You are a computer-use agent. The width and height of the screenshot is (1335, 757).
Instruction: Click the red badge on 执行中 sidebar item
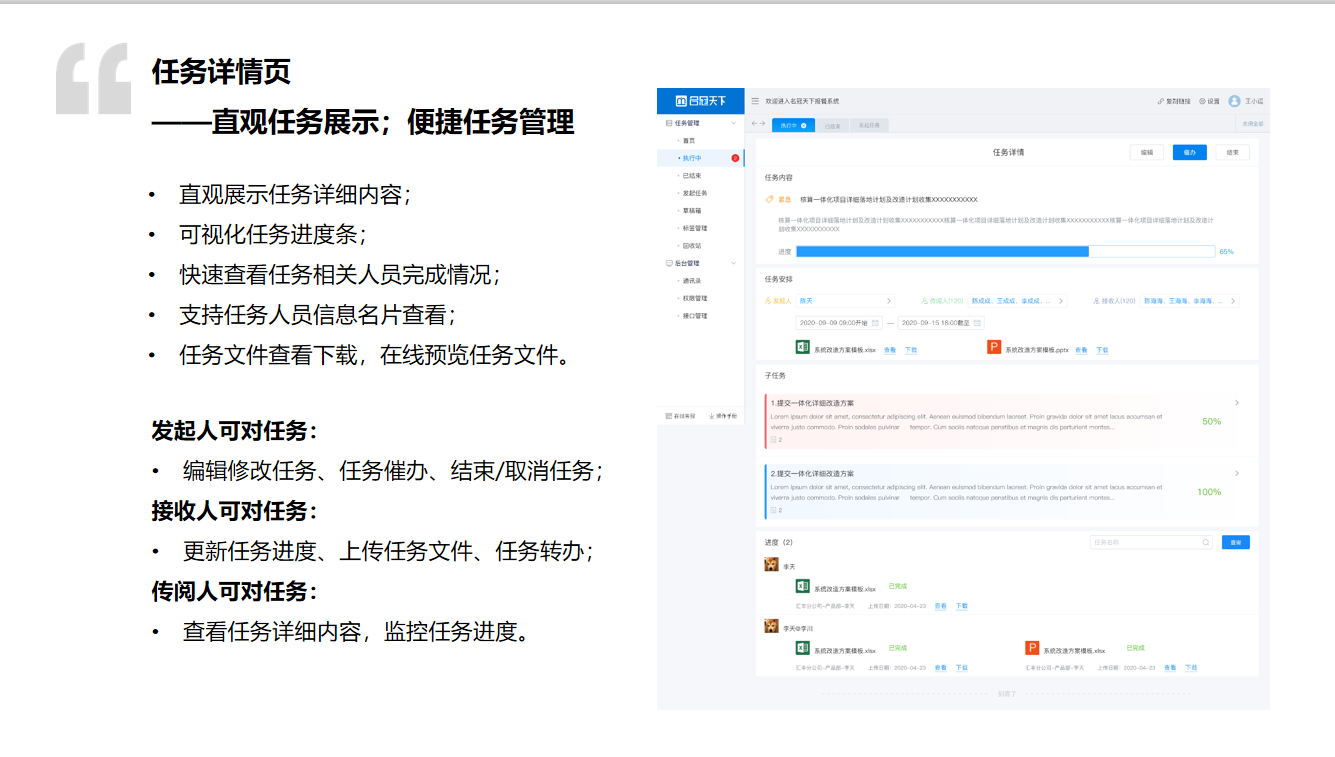pyautogui.click(x=735, y=158)
